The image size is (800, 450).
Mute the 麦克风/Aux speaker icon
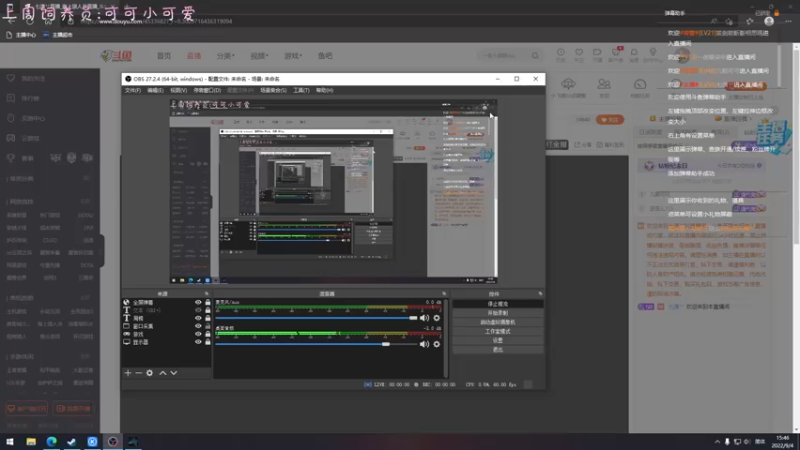[424, 318]
